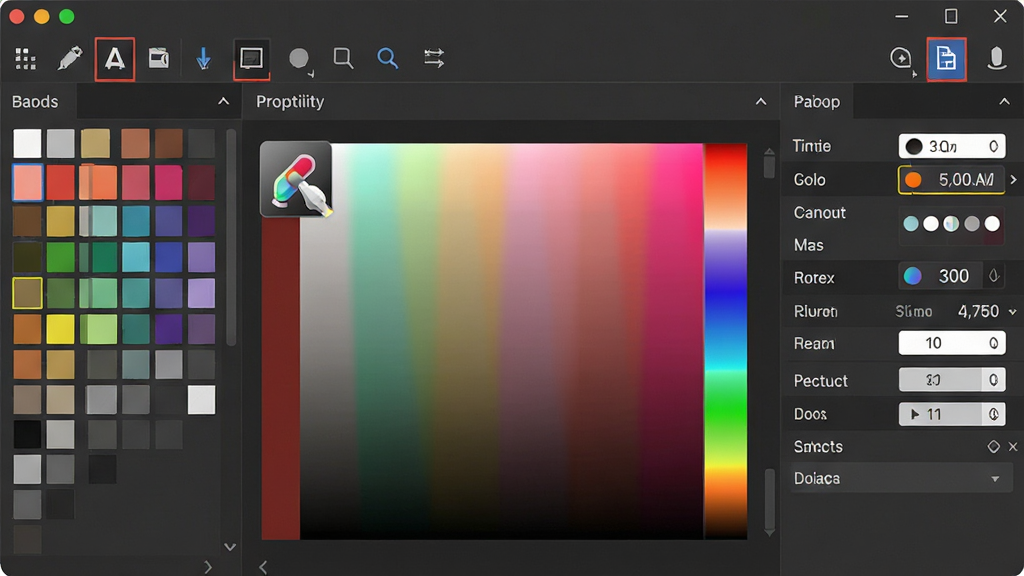Select the Text tool with letter A
Viewport: 1024px width, 576px height.
pyautogui.click(x=115, y=59)
